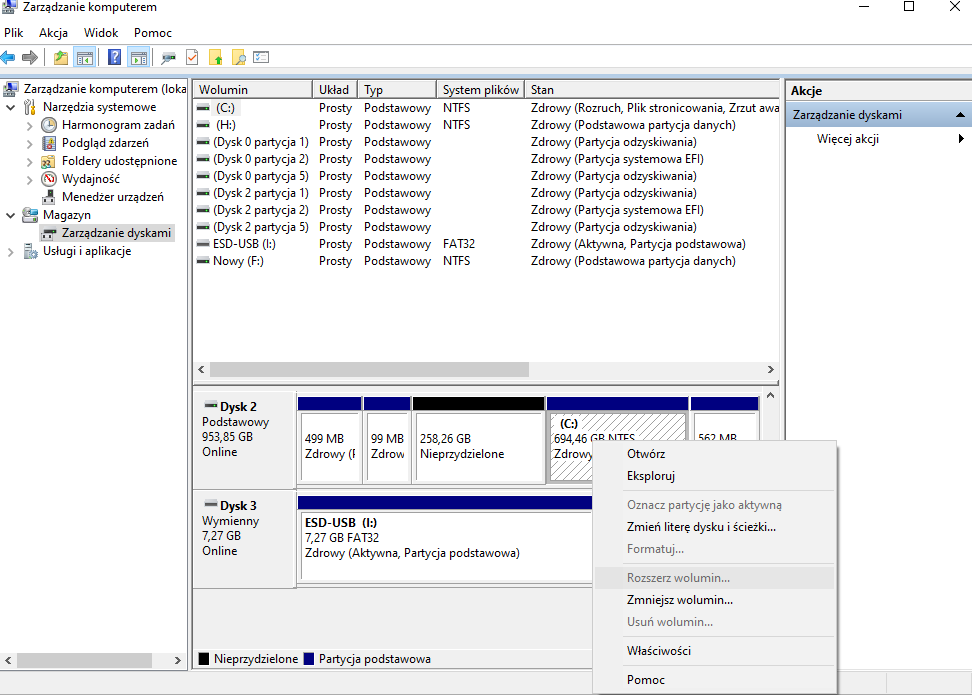Screen dimensions: 972x695
Task: Expand Wydajność tree node
Action: [29, 179]
